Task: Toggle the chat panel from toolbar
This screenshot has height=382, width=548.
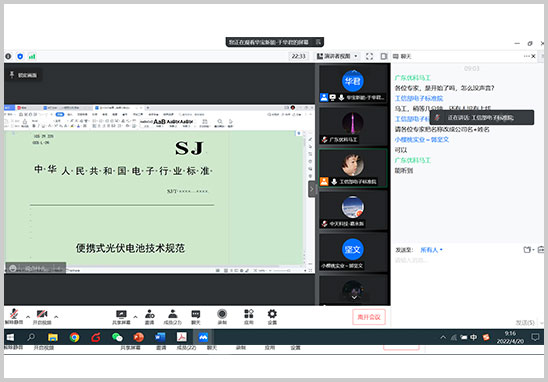Action: pyautogui.click(x=196, y=317)
